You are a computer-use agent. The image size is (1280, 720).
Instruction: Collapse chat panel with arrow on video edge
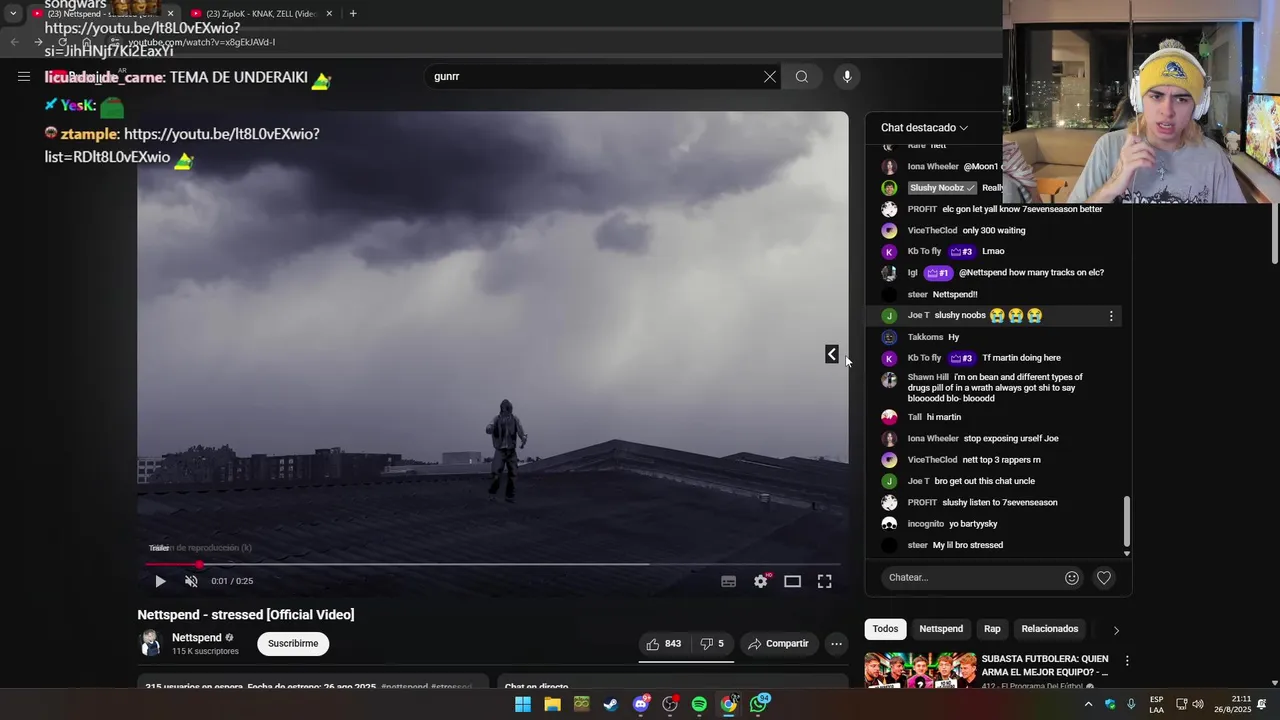[x=832, y=354]
